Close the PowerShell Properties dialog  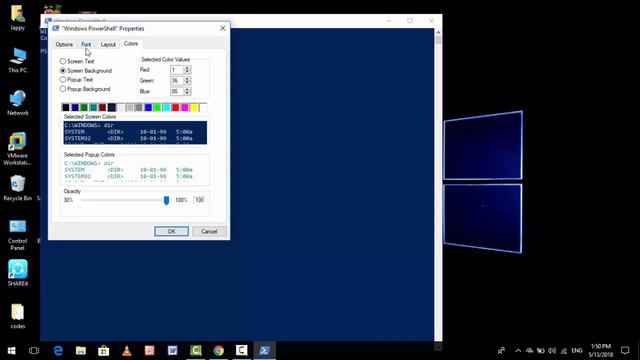223,28
